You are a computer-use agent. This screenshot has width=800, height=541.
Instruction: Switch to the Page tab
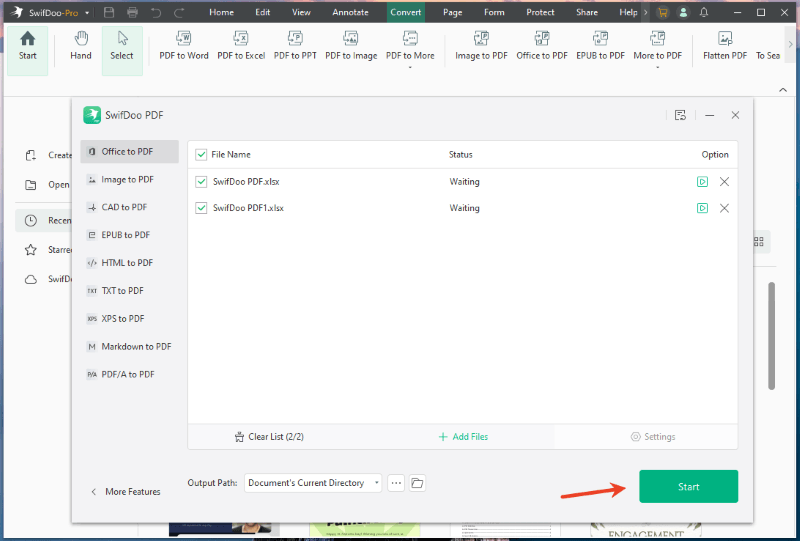[453, 12]
